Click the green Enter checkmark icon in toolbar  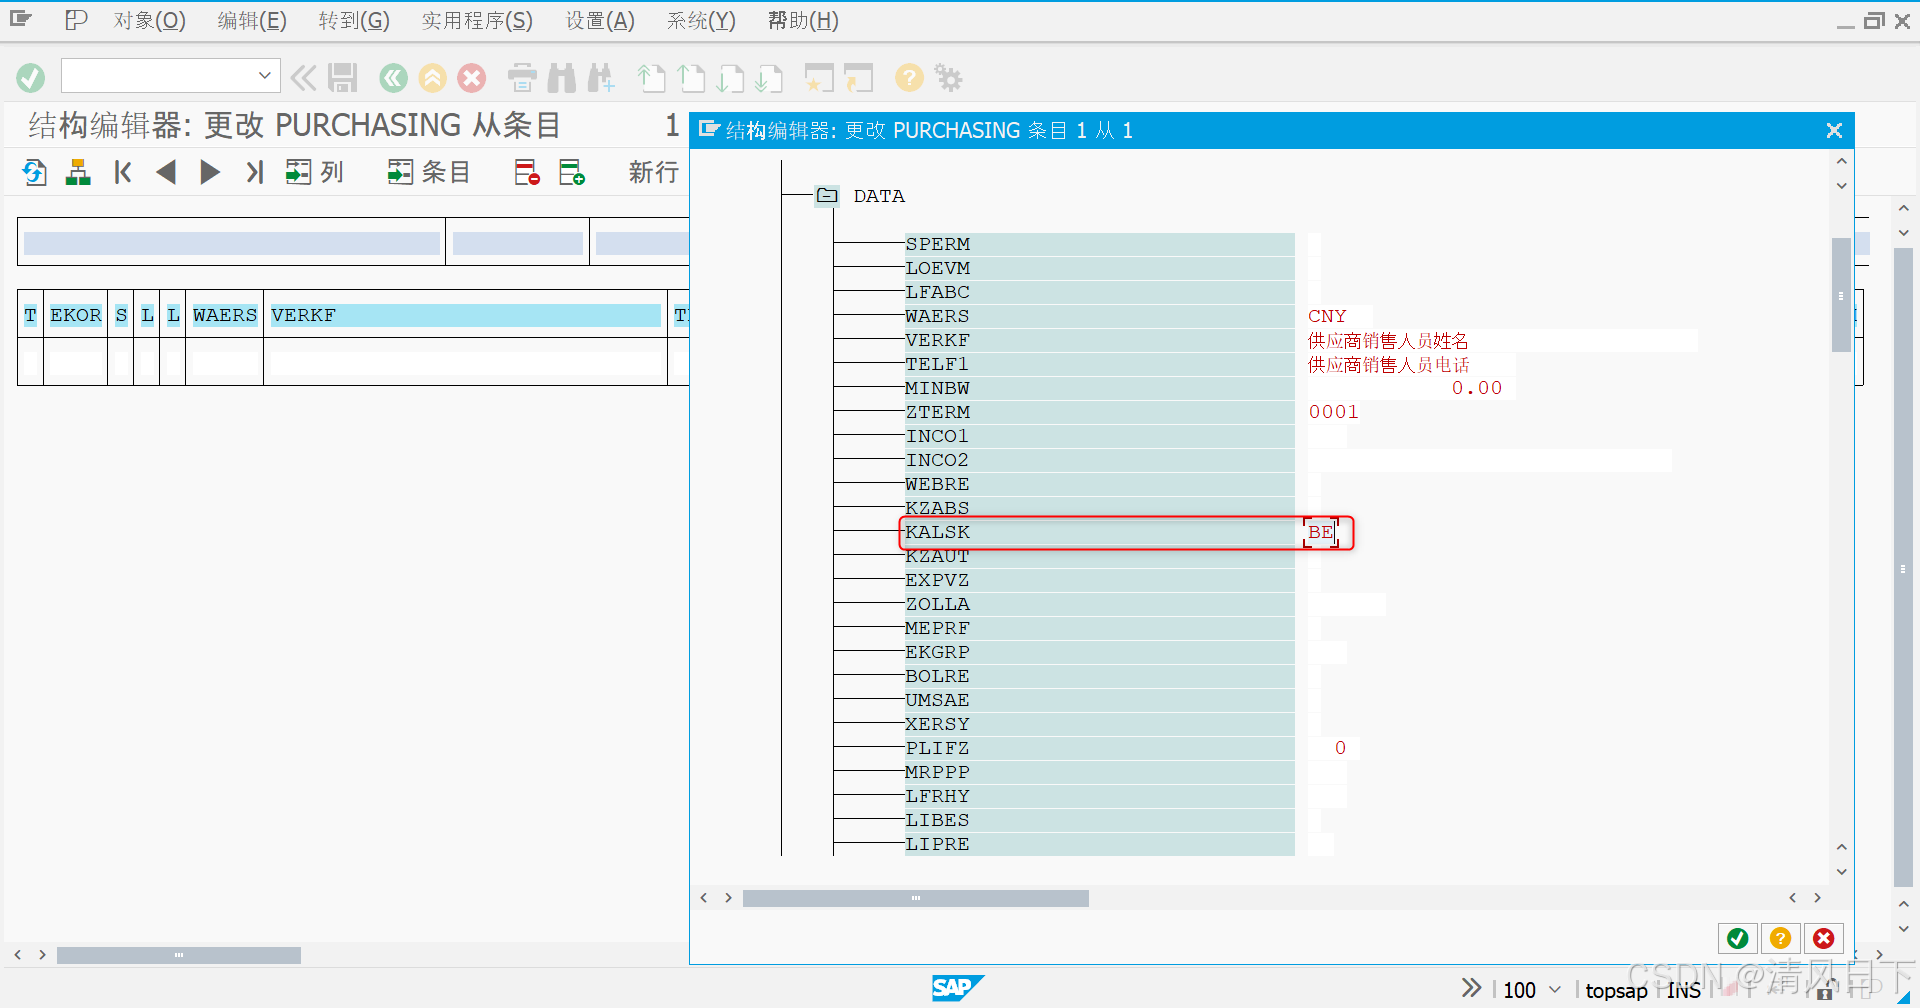pos(31,78)
